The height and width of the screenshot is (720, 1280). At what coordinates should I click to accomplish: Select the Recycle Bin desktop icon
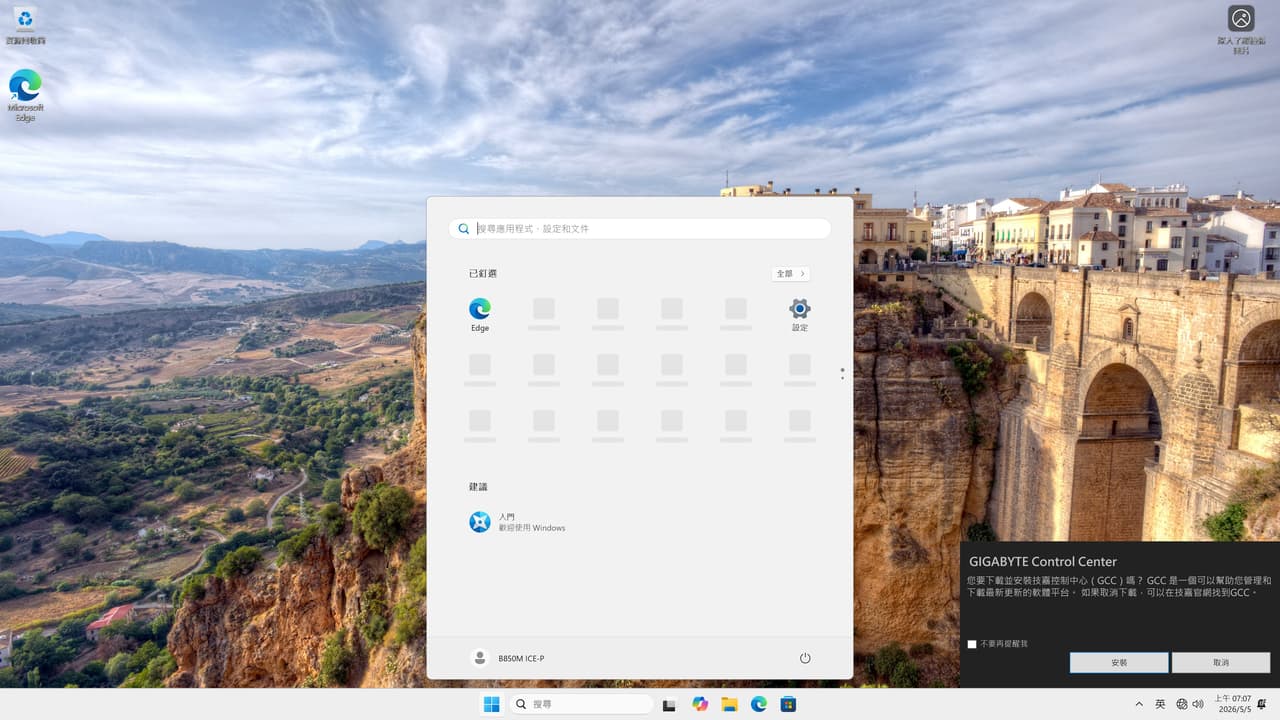(x=25, y=25)
